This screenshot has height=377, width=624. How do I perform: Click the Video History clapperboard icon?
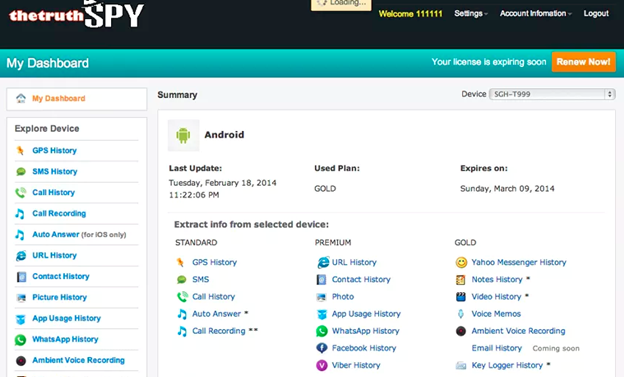(x=461, y=297)
